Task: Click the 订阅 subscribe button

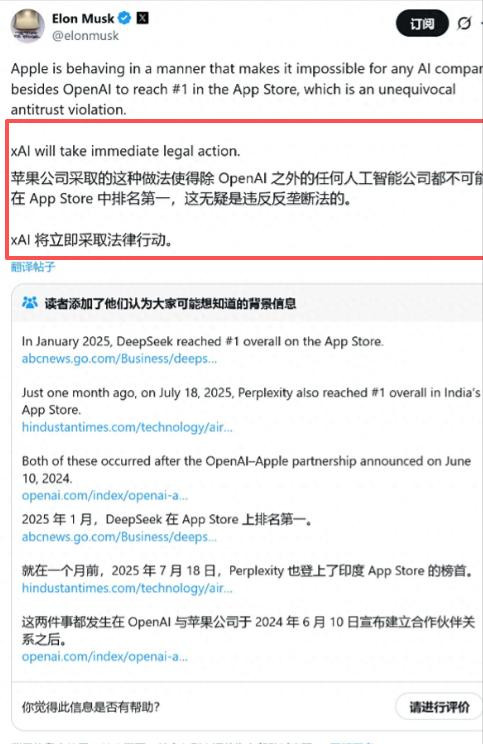Action: click(x=422, y=23)
